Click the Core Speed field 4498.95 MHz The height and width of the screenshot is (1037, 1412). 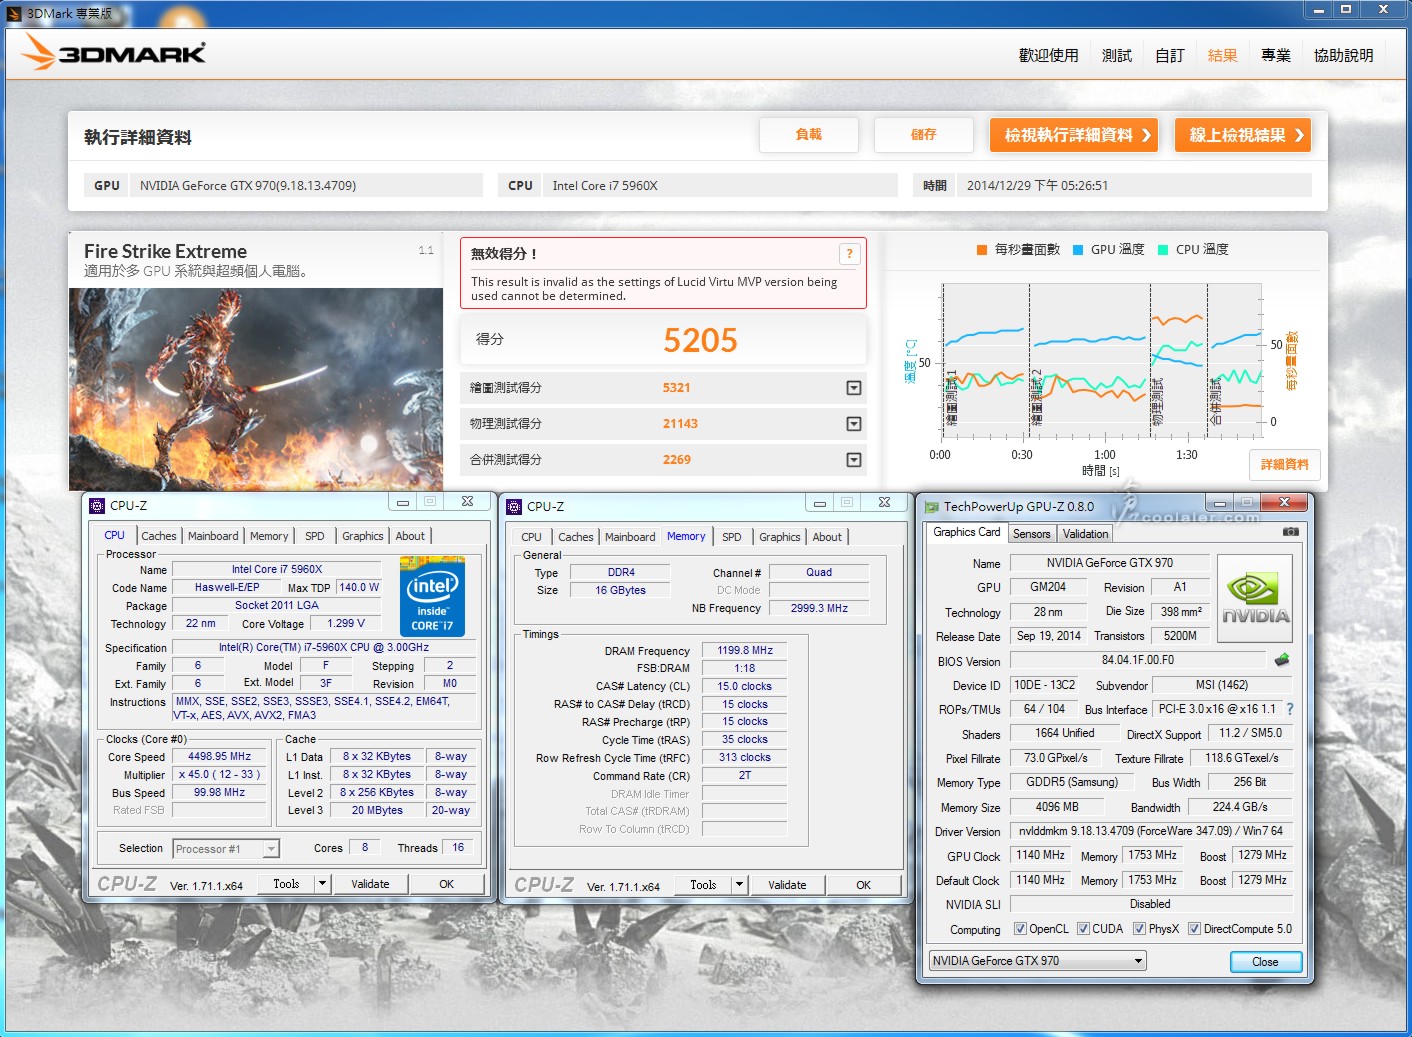tap(219, 757)
